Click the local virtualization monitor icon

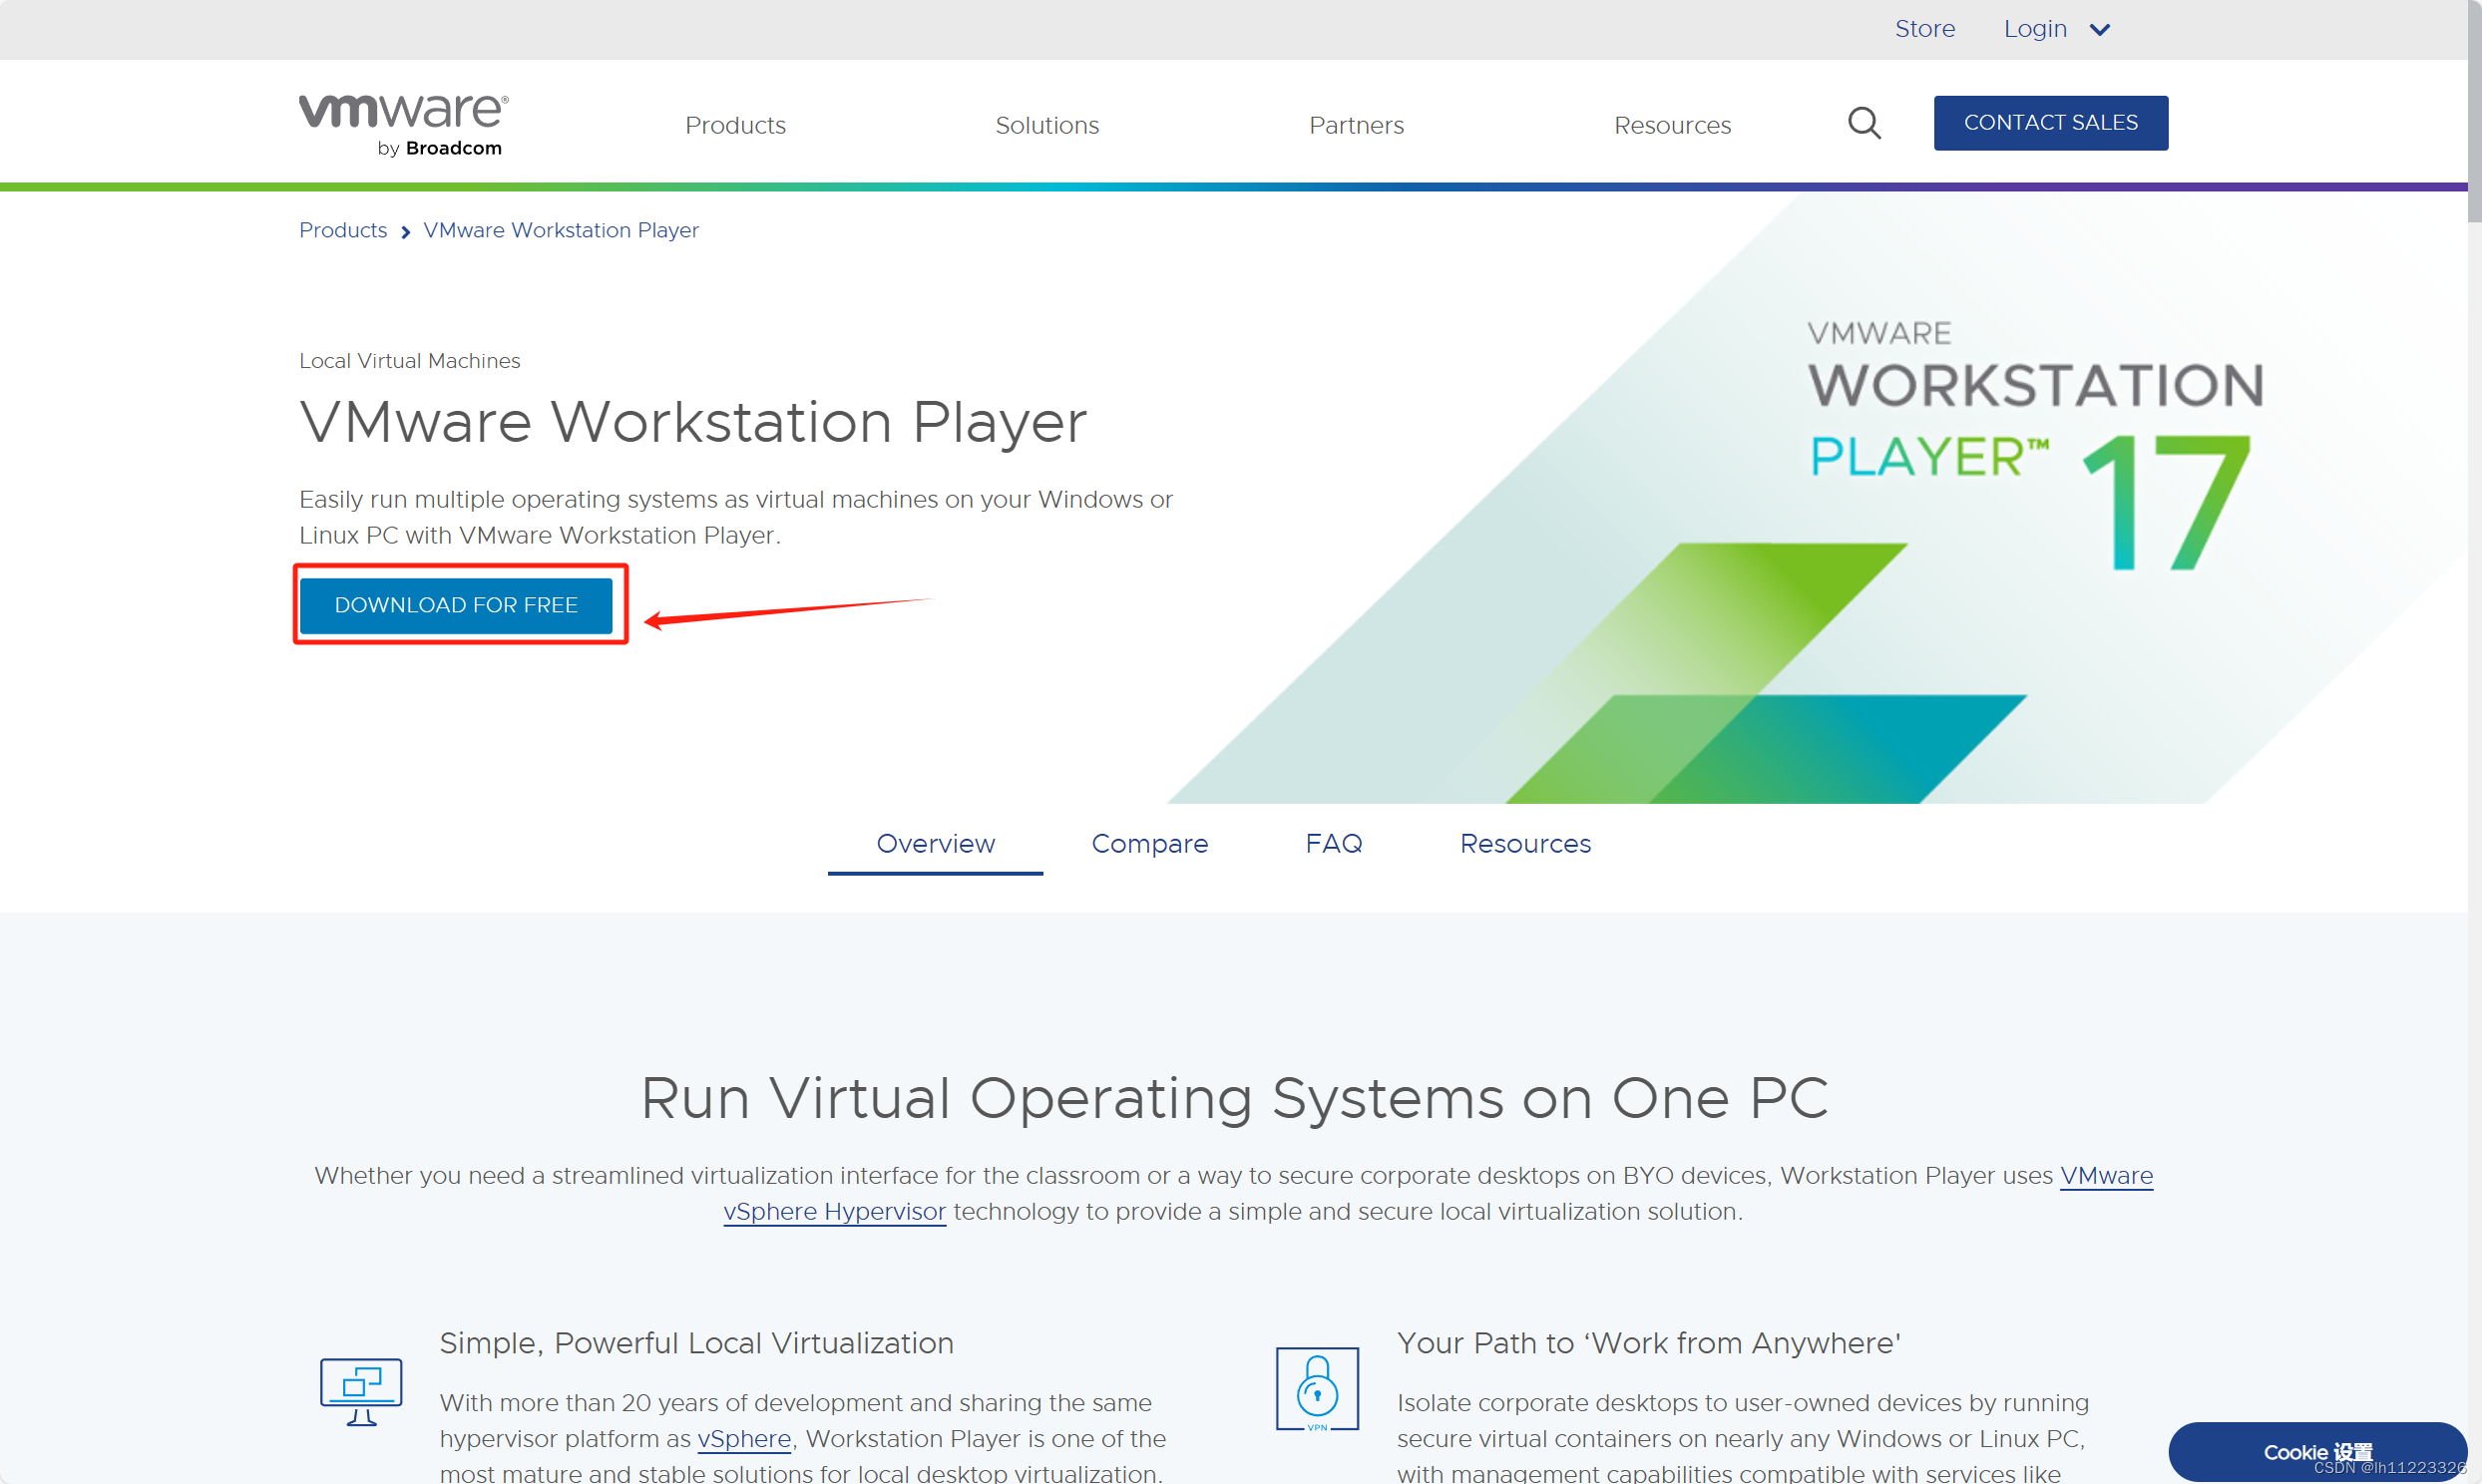(x=361, y=1391)
